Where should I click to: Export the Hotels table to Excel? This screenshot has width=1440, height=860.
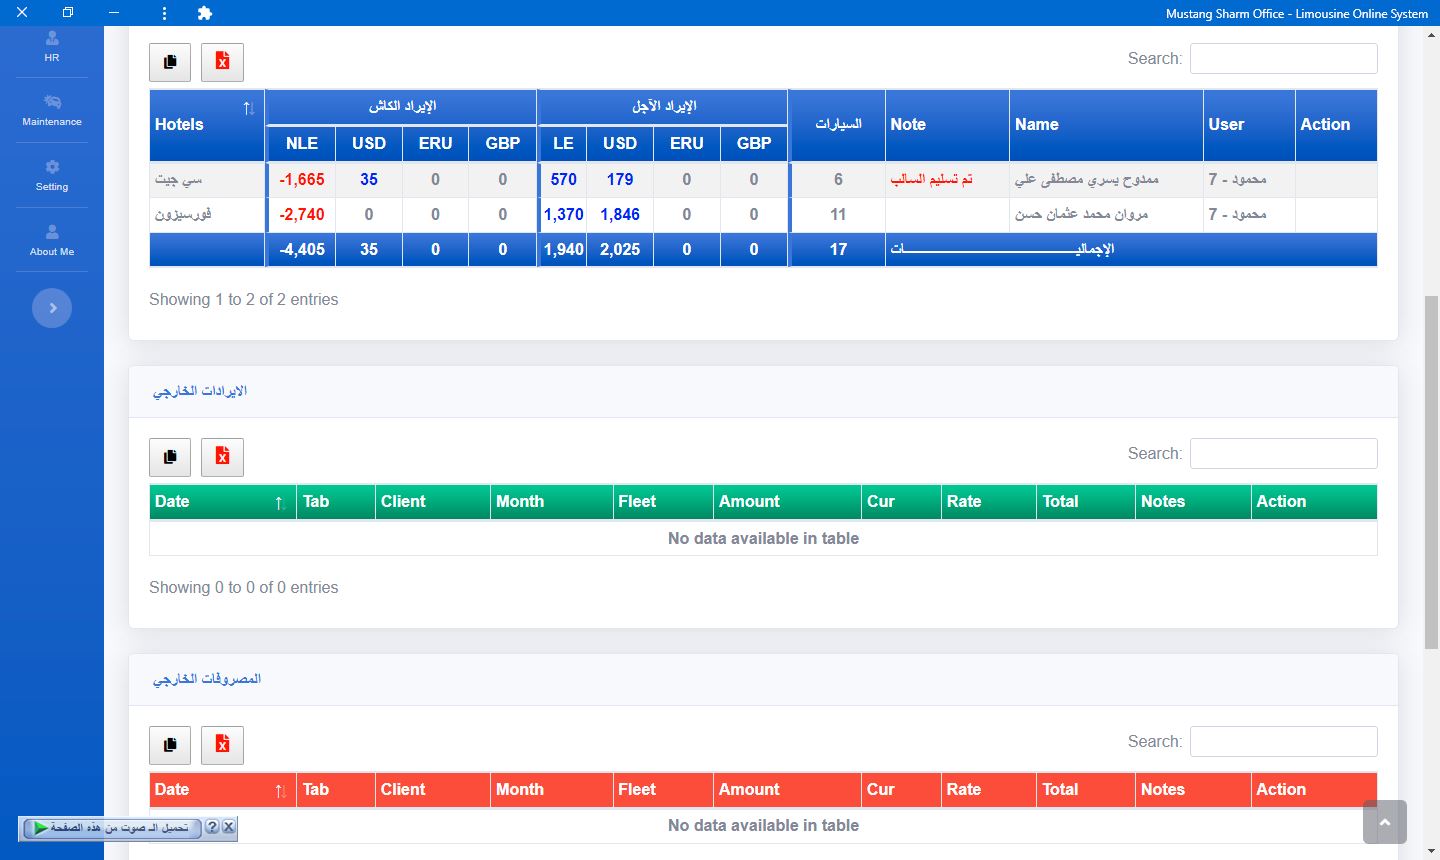(x=222, y=62)
